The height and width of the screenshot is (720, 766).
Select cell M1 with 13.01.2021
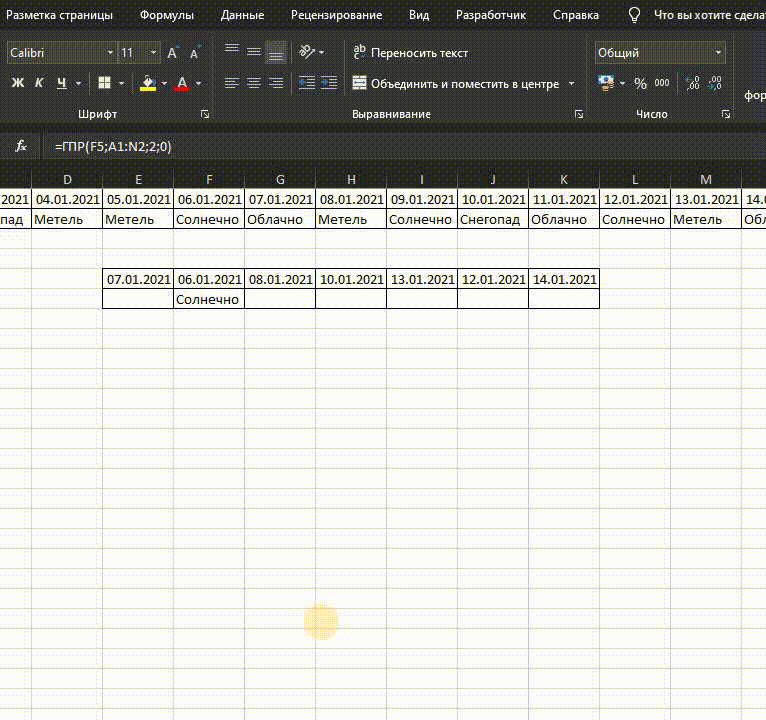click(706, 199)
